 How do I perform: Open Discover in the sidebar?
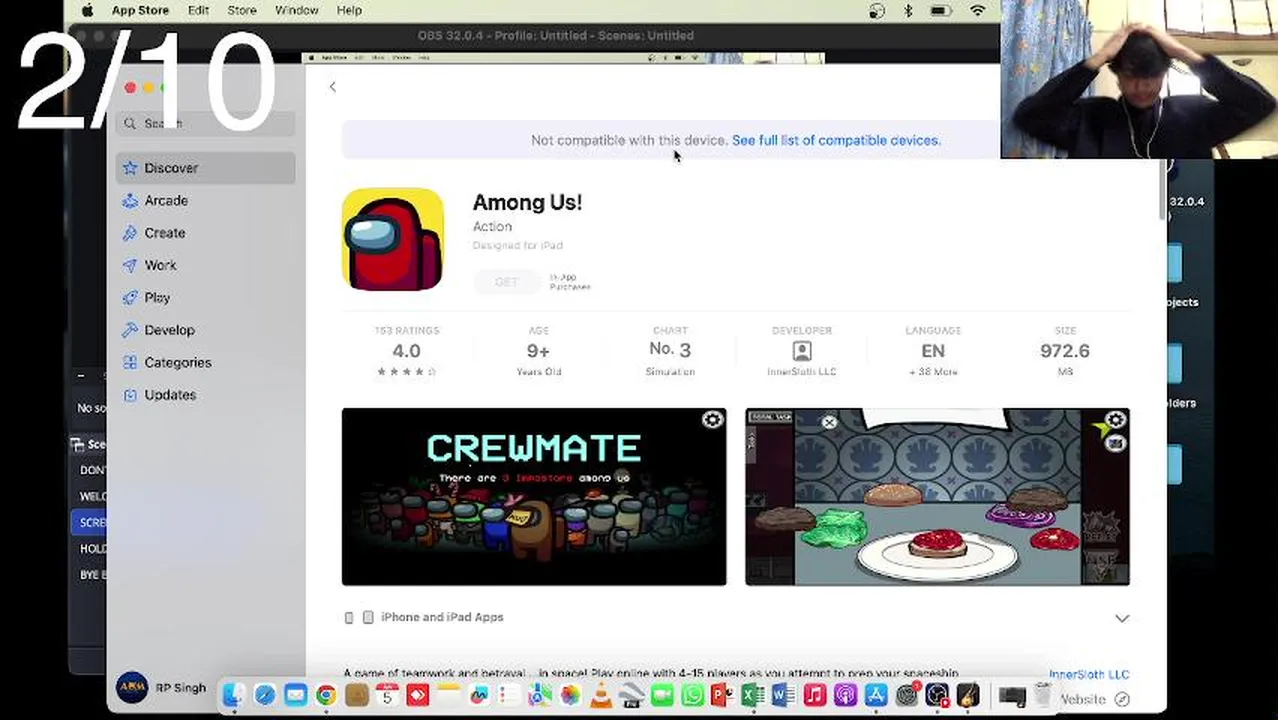[205, 168]
